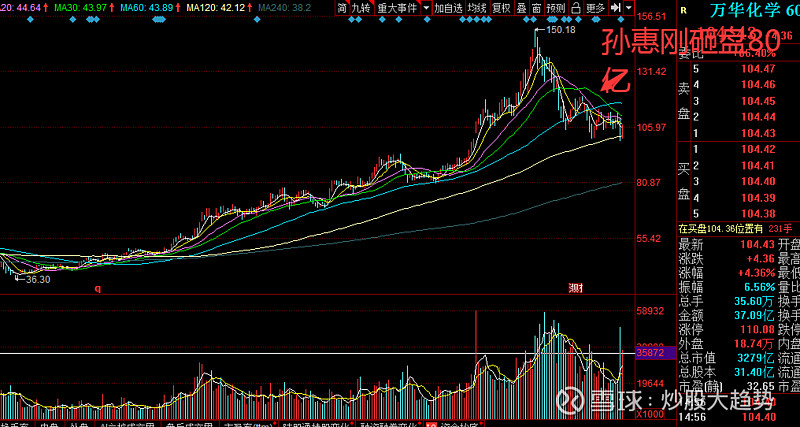Image resolution: width=800 pixels, height=427 pixels.
Task: Click the red 测 marker under the chart
Action: click(x=576, y=288)
